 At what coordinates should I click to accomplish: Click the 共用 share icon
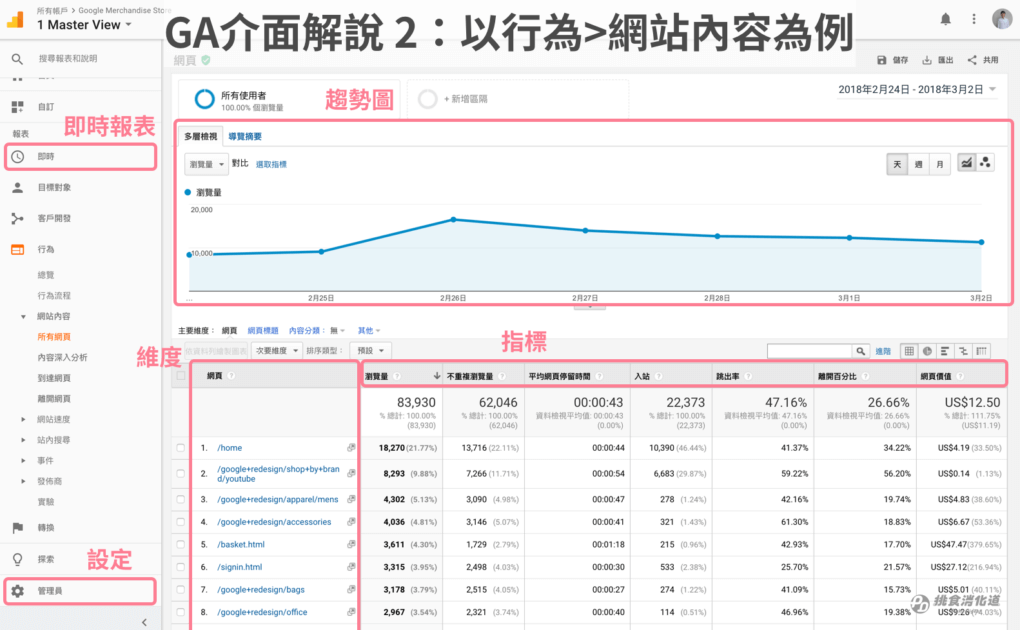click(x=972, y=60)
